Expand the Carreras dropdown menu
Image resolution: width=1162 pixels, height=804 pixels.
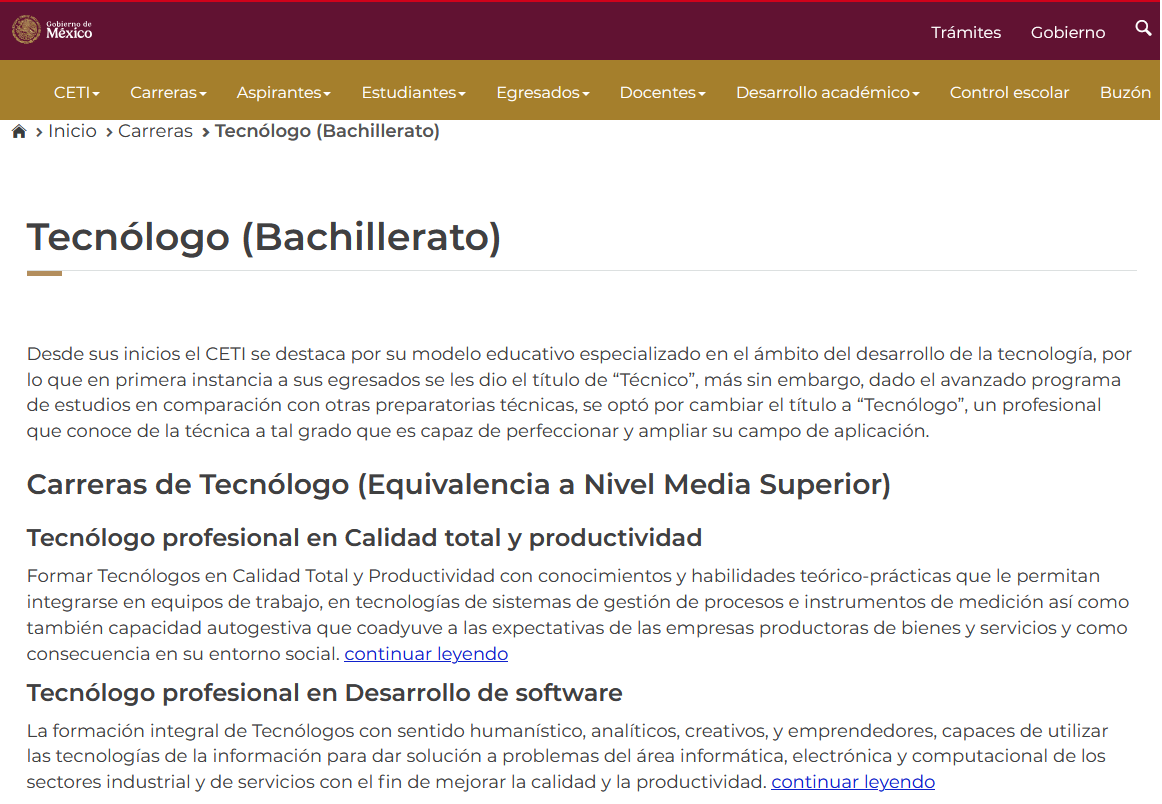coord(168,93)
